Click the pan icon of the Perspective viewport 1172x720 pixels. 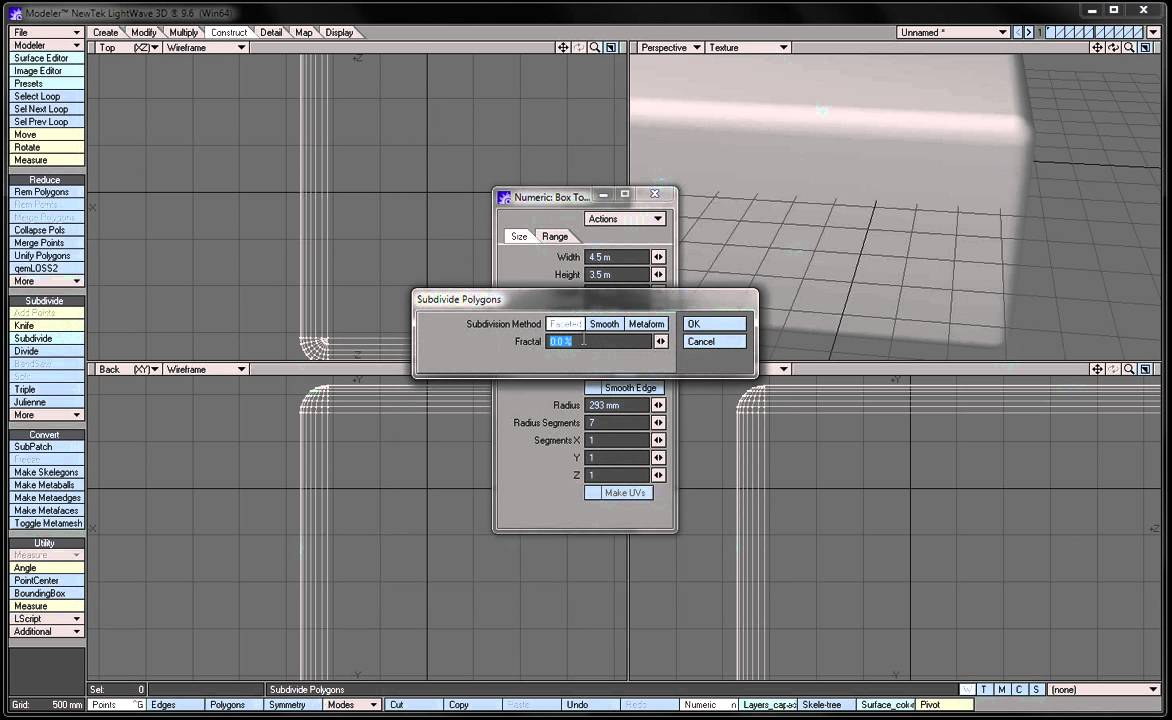[1097, 47]
